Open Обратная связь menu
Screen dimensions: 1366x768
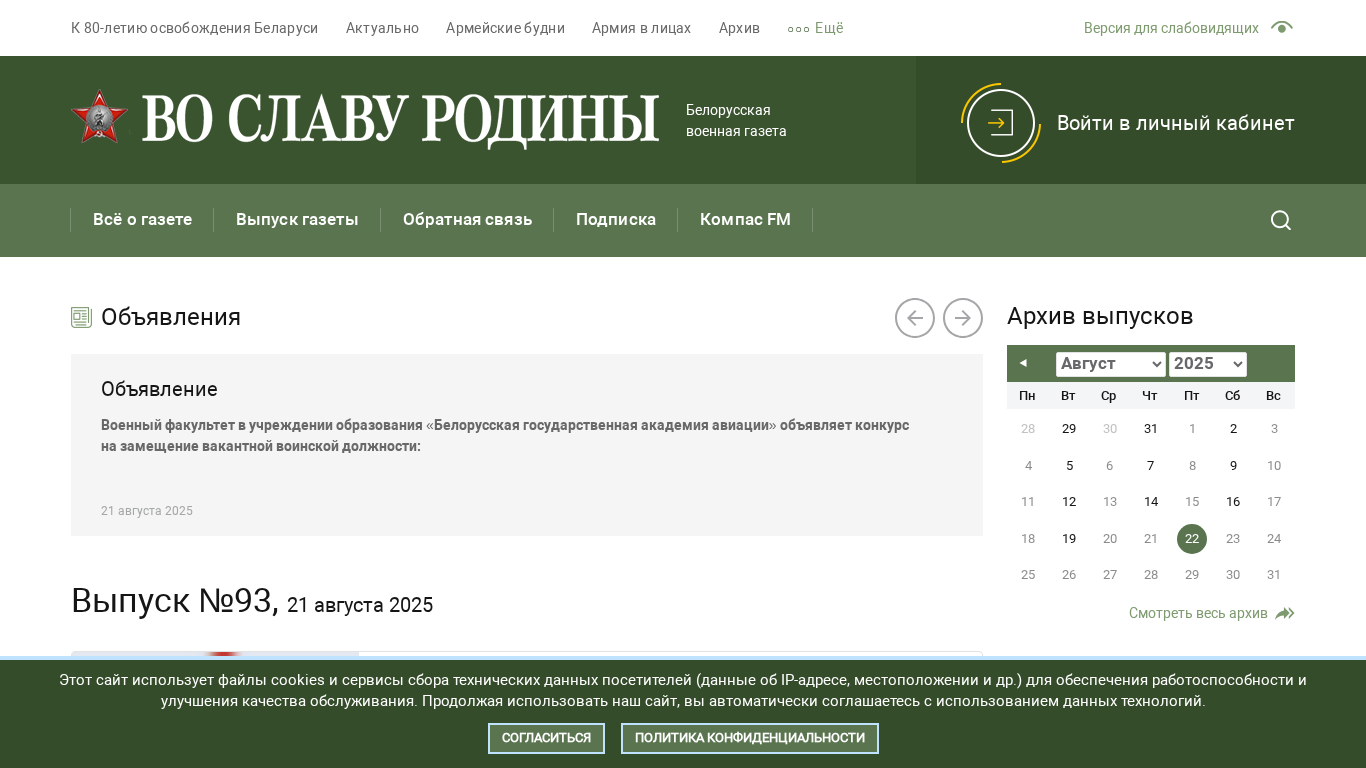[467, 220]
